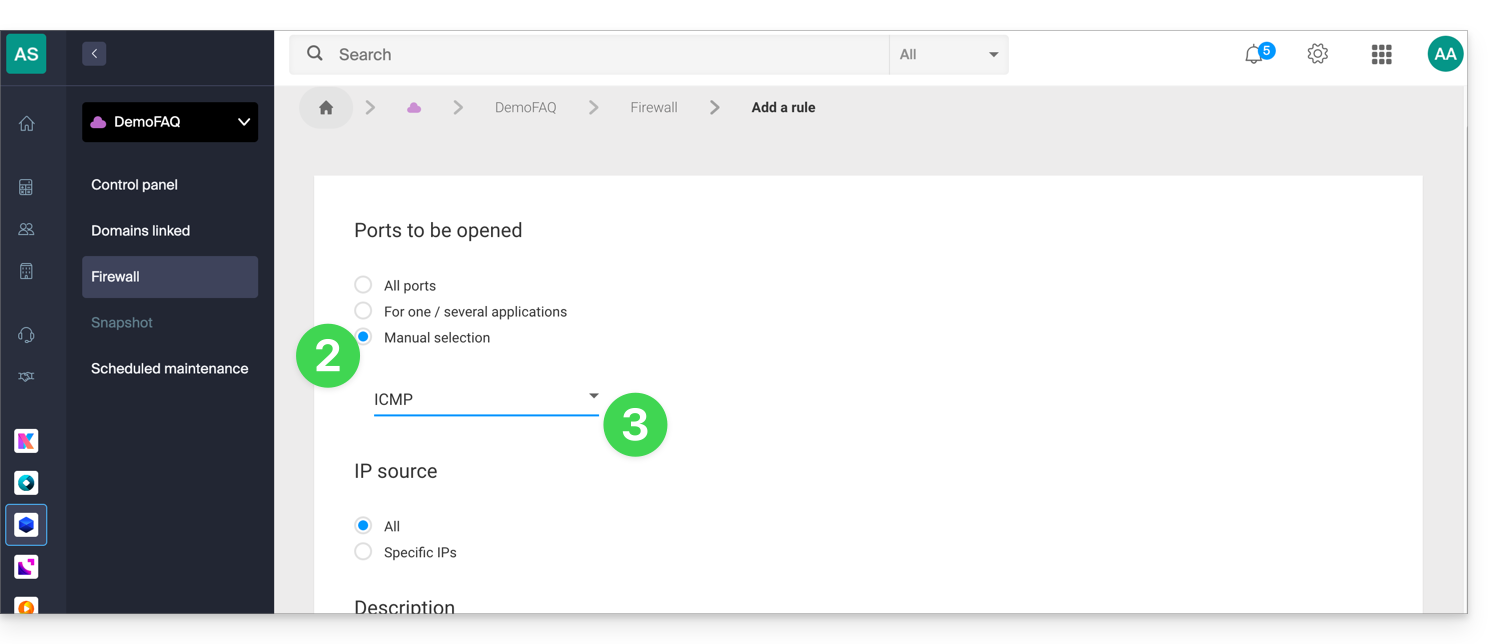Expand the DemoFAQ server selector
This screenshot has width=1498, height=644.
point(170,122)
